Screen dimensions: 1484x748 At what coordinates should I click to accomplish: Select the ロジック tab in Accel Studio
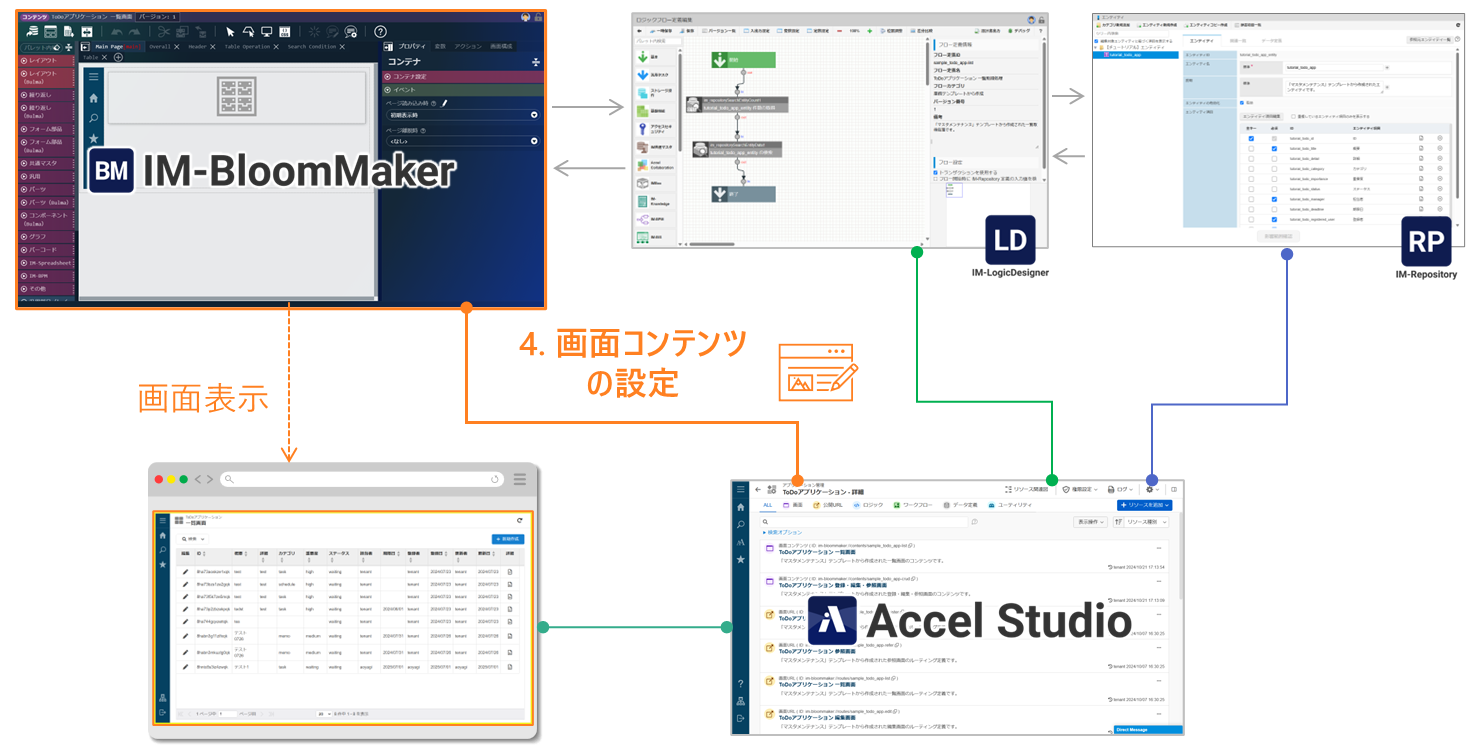click(868, 506)
